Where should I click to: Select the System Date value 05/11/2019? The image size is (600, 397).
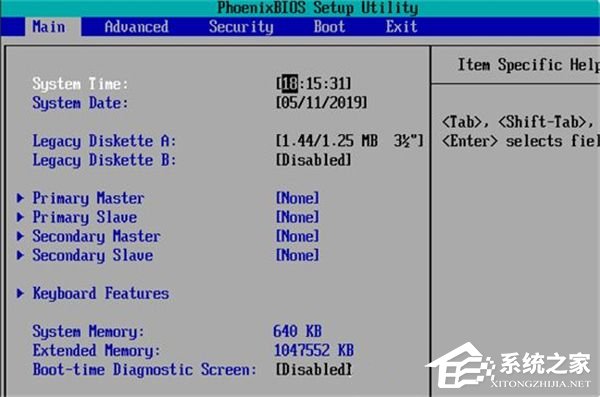[x=321, y=103]
